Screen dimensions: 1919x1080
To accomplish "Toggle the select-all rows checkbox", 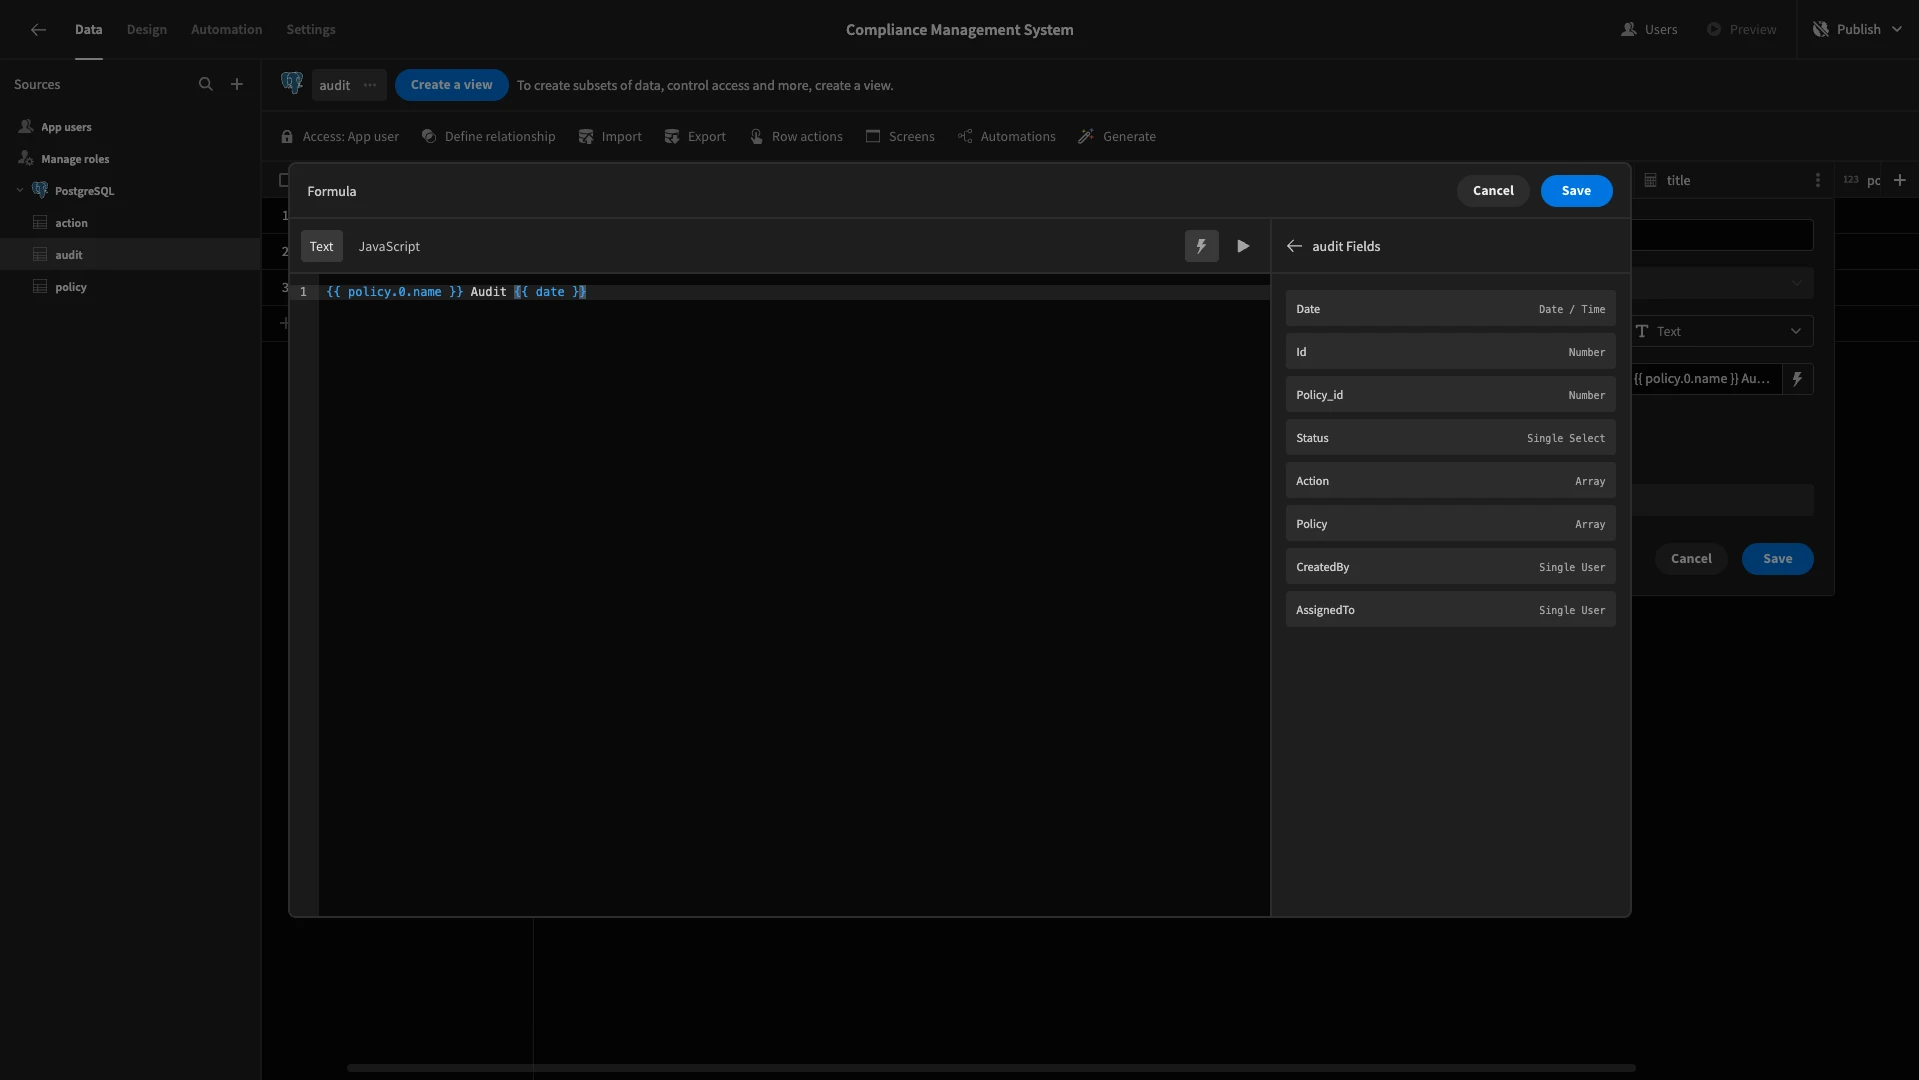I will pos(284,181).
